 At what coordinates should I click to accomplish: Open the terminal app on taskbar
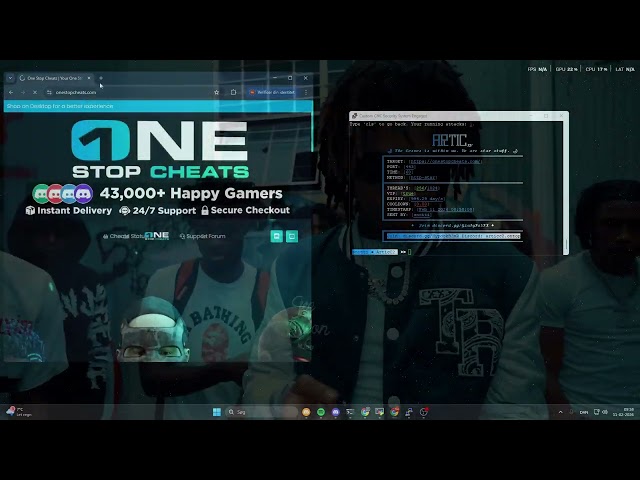pyautogui.click(x=350, y=412)
